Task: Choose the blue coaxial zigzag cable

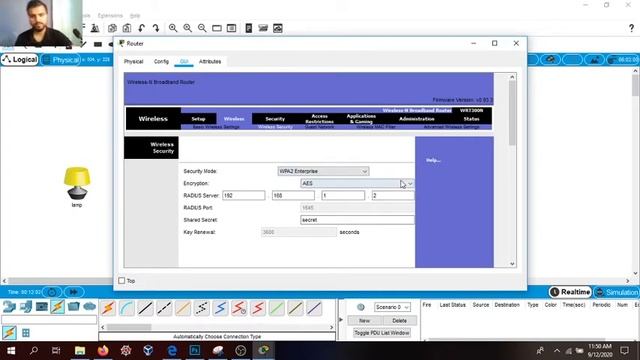Action: coord(220,308)
